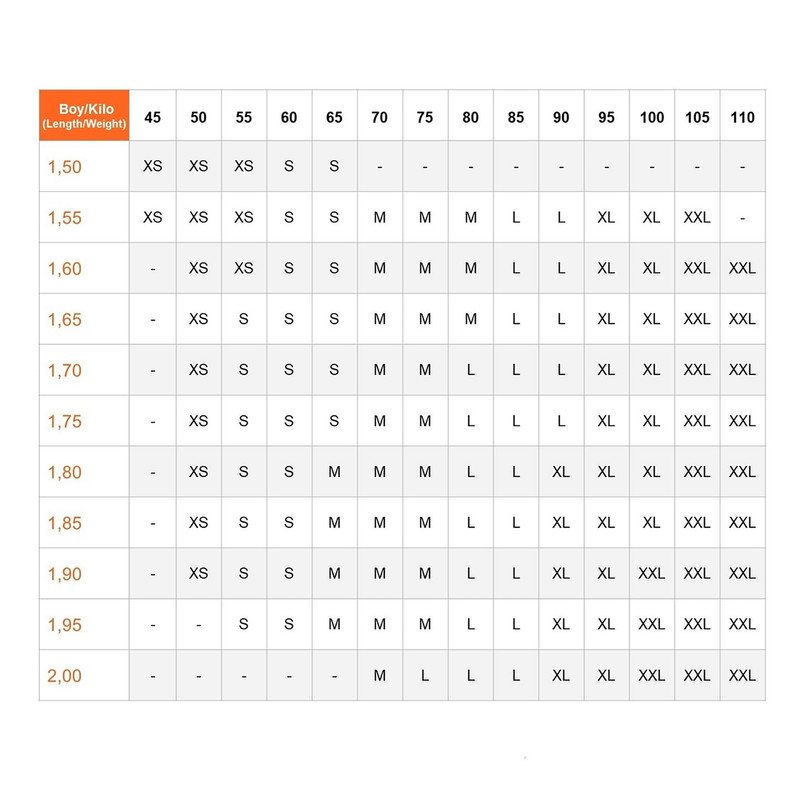This screenshot has width=800, height=800.
Task: Select the XL cell for 1,80 at 90 kilos
Action: tap(561, 472)
